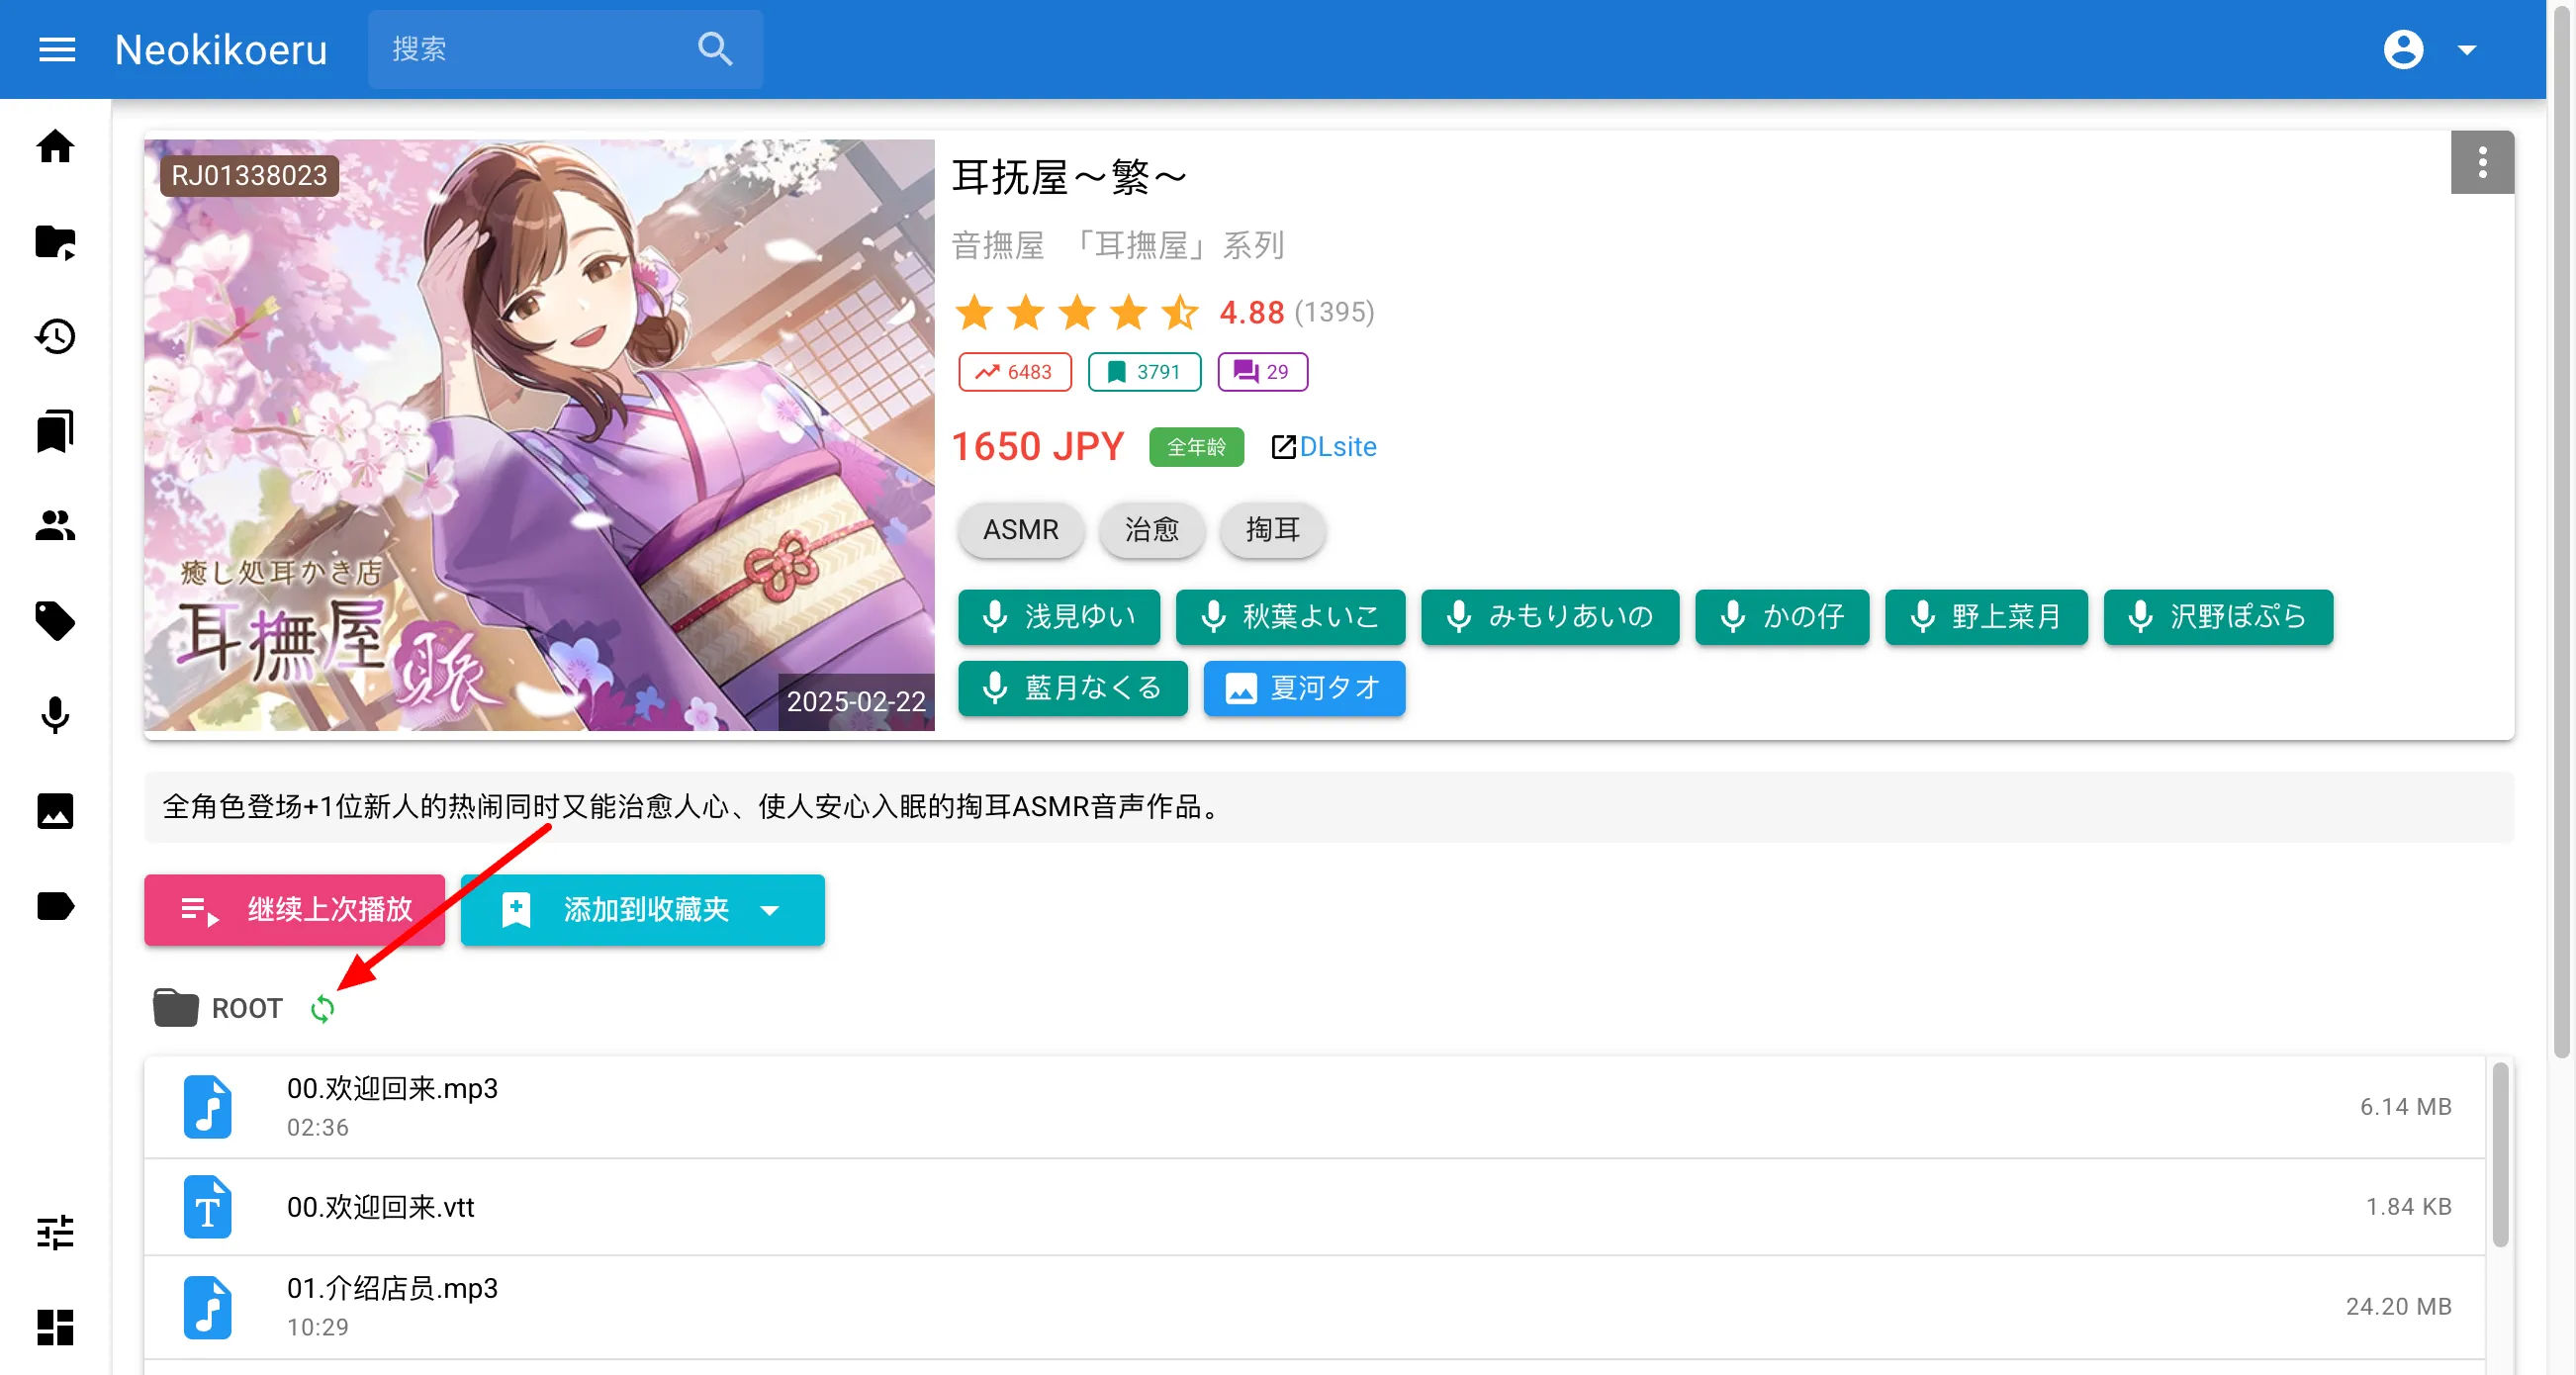
Task: Select the 治愈 tag chip
Action: click(x=1152, y=530)
